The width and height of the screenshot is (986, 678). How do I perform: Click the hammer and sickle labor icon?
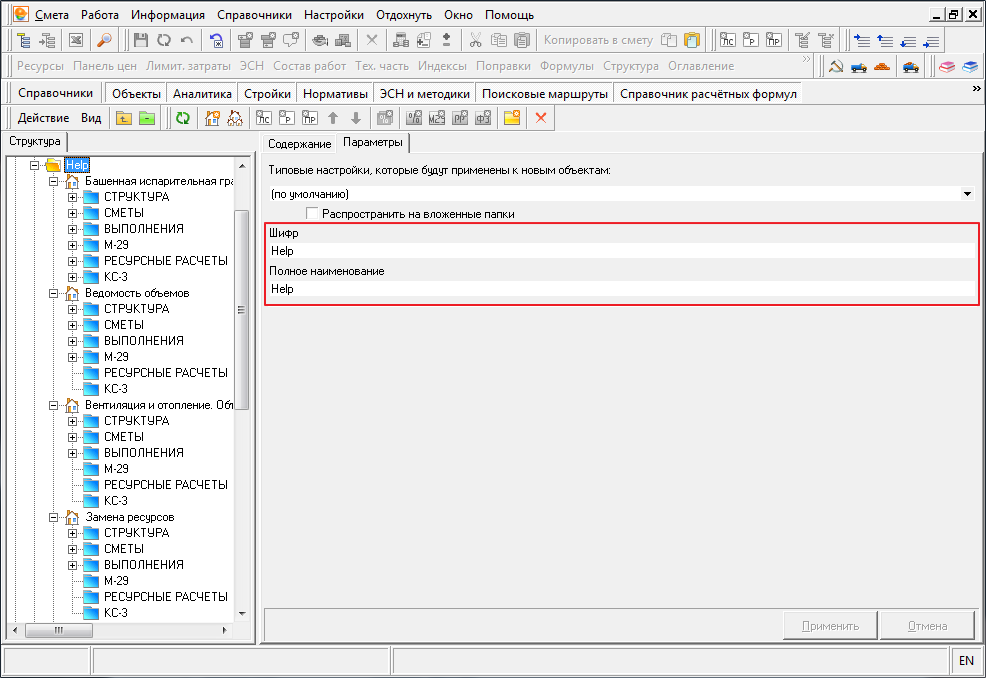836,65
